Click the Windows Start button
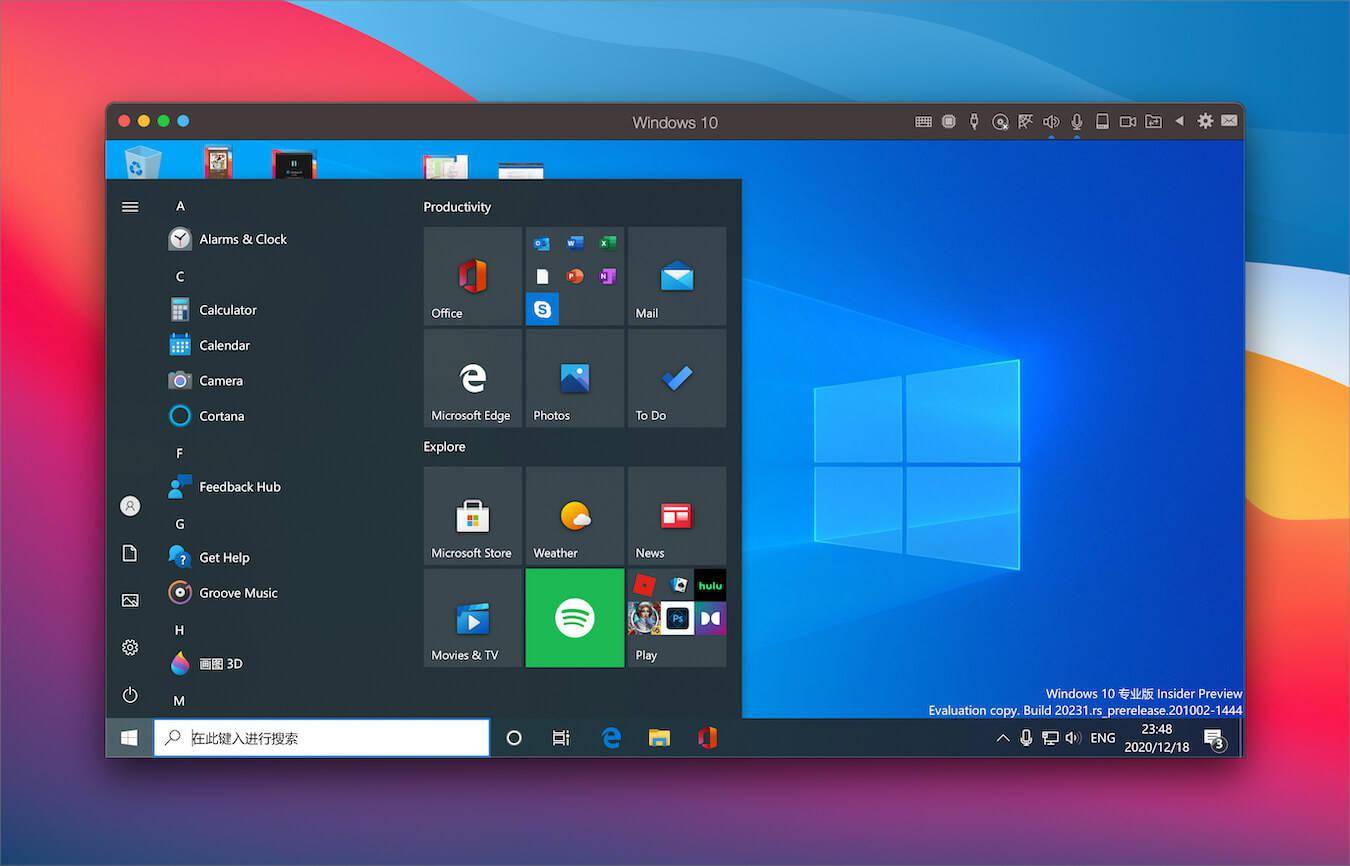This screenshot has height=866, width=1350. [x=129, y=738]
